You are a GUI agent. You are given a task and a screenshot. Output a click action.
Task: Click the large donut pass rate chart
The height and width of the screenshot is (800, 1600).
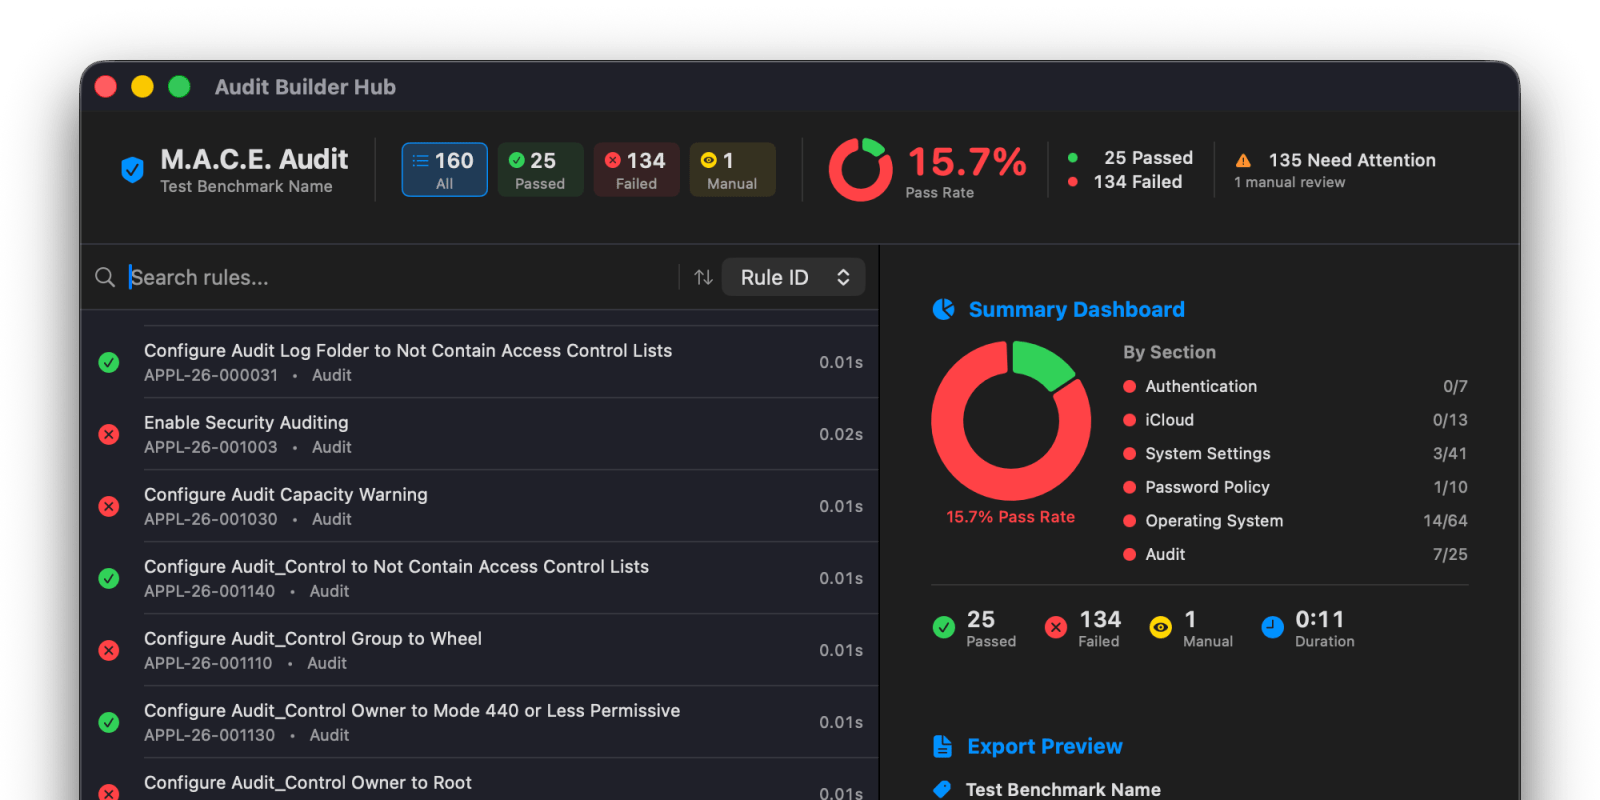(1010, 420)
